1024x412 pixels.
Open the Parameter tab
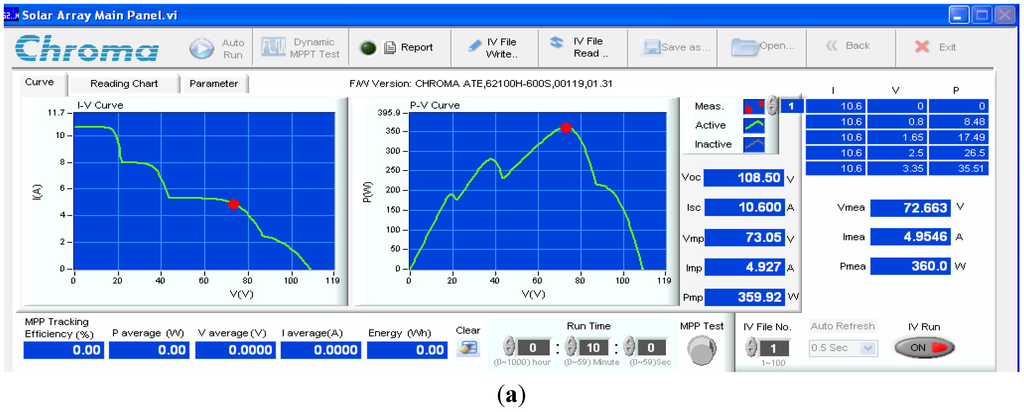point(214,84)
